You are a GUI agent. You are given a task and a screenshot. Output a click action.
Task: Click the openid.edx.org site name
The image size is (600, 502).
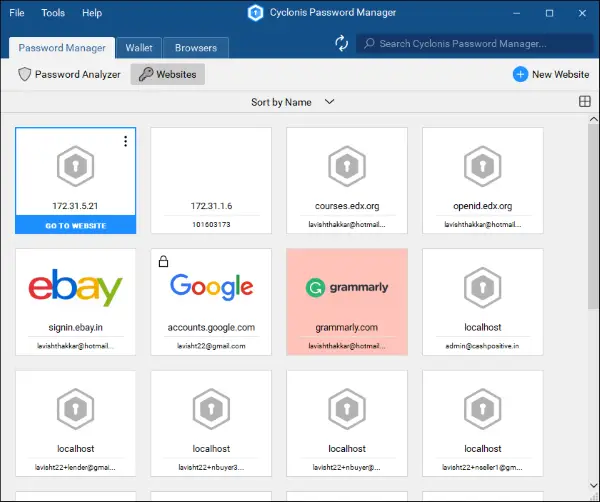pos(483,206)
